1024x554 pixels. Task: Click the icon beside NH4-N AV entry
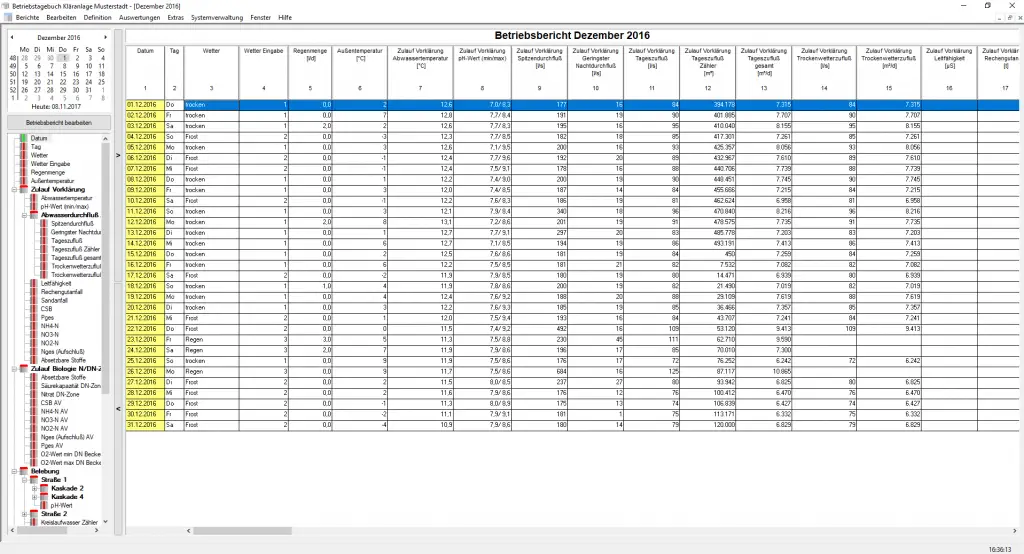tap(34, 412)
